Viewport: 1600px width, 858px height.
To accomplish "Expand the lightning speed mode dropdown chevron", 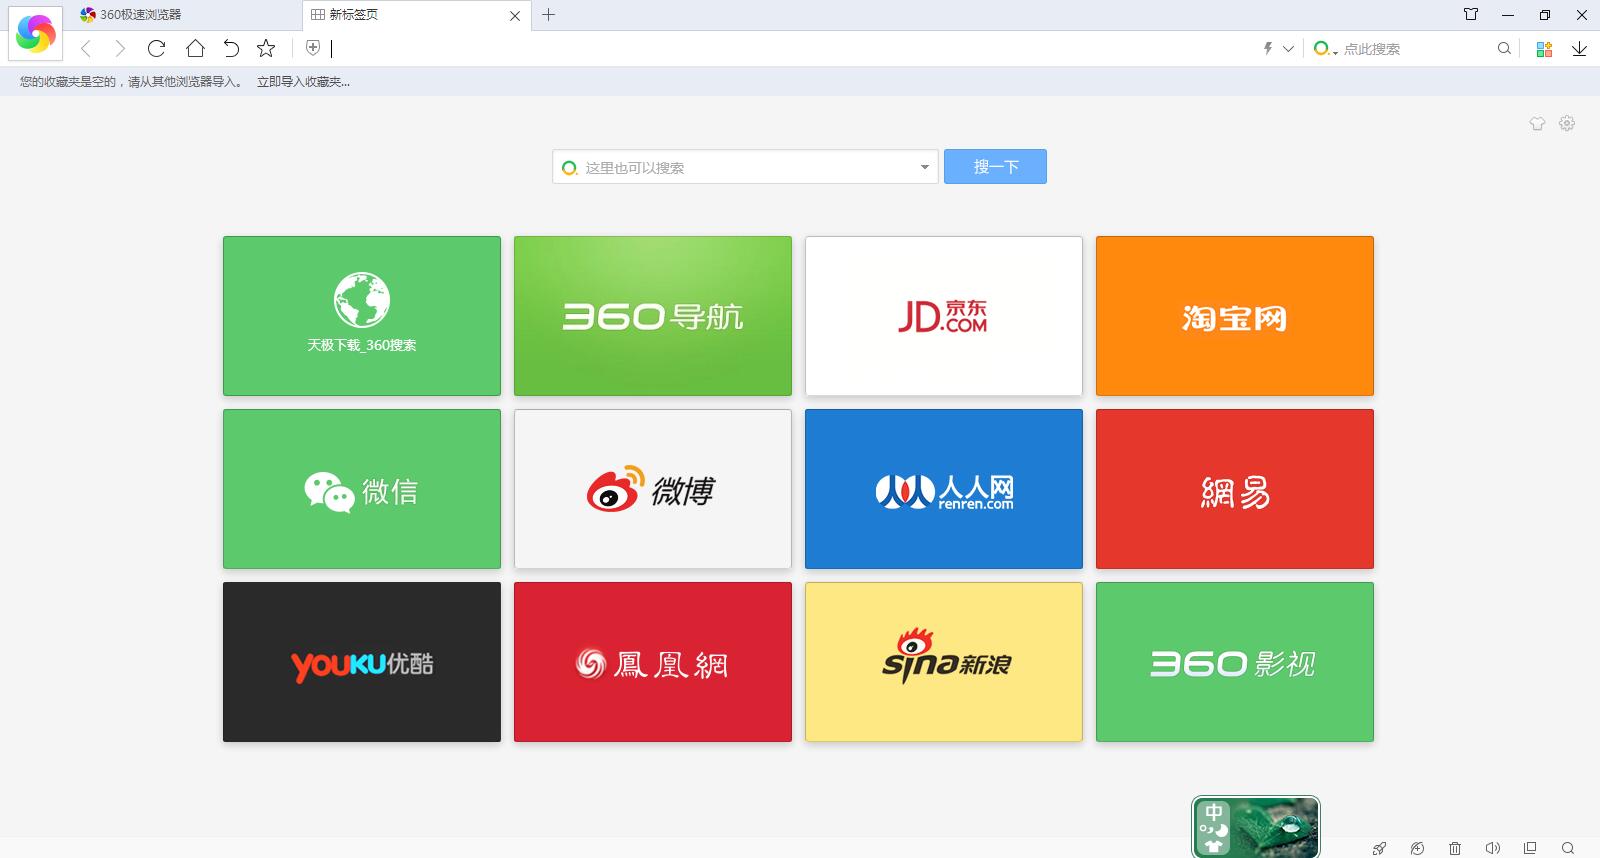I will coord(1288,48).
